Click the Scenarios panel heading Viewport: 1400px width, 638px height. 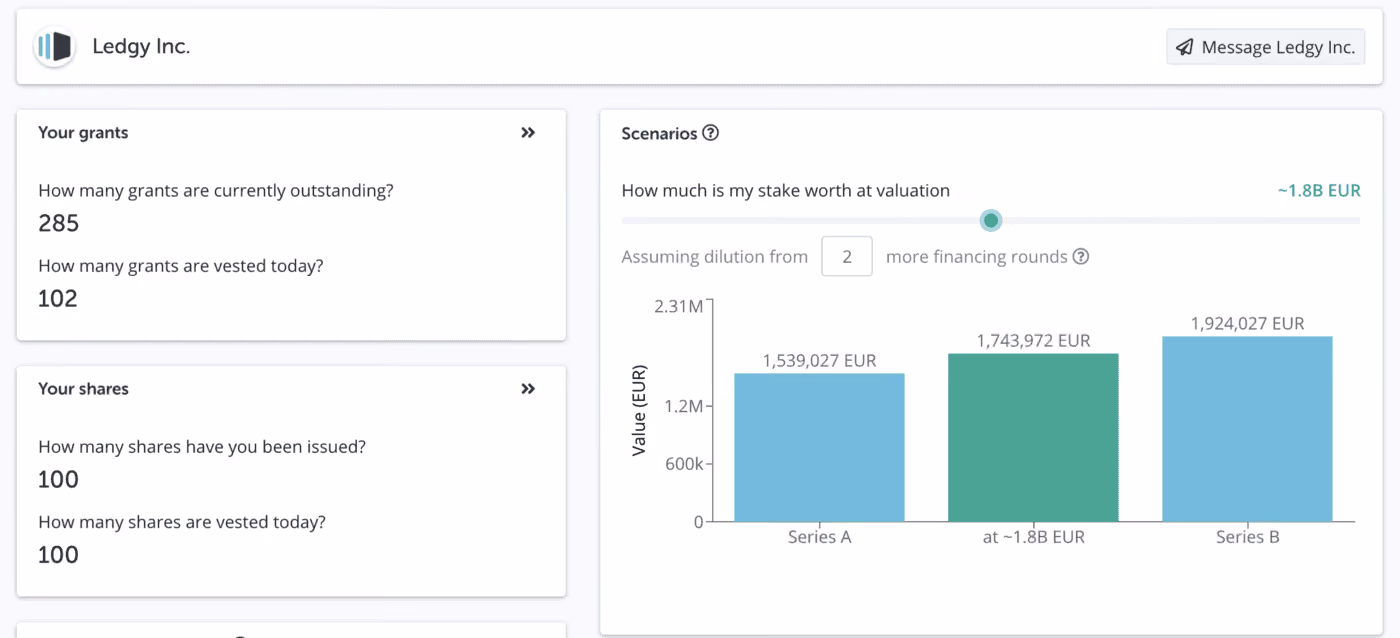(659, 133)
